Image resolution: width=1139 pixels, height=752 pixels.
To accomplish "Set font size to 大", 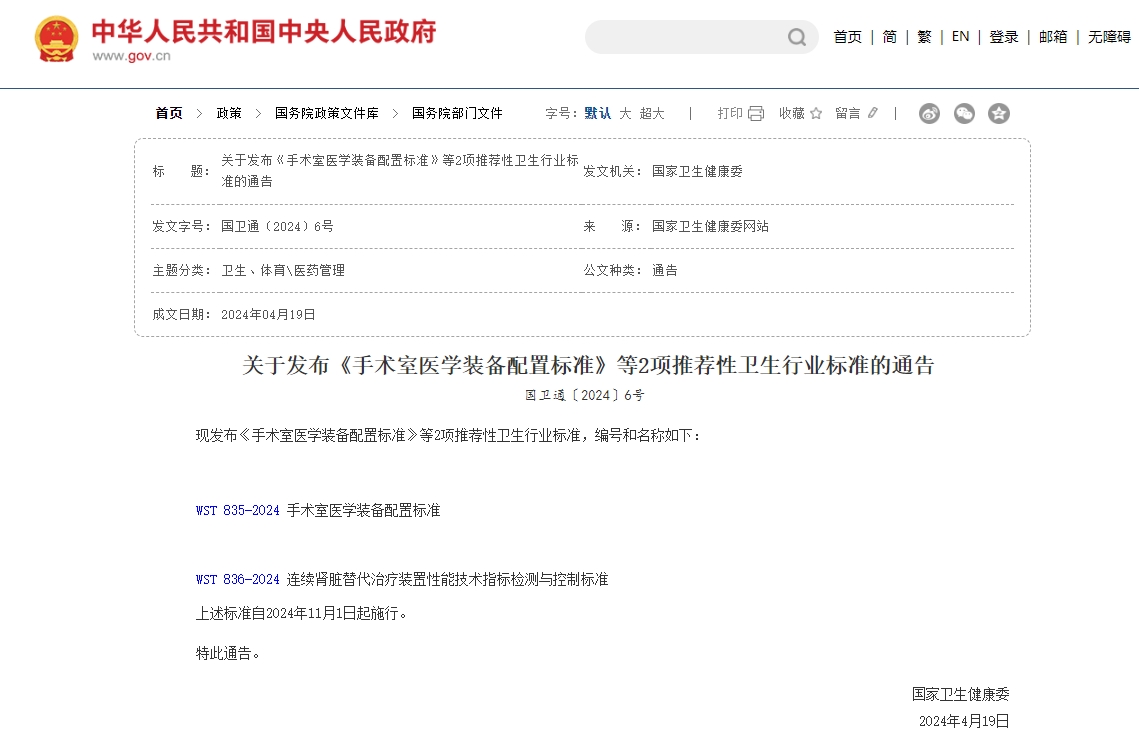I will (625, 113).
